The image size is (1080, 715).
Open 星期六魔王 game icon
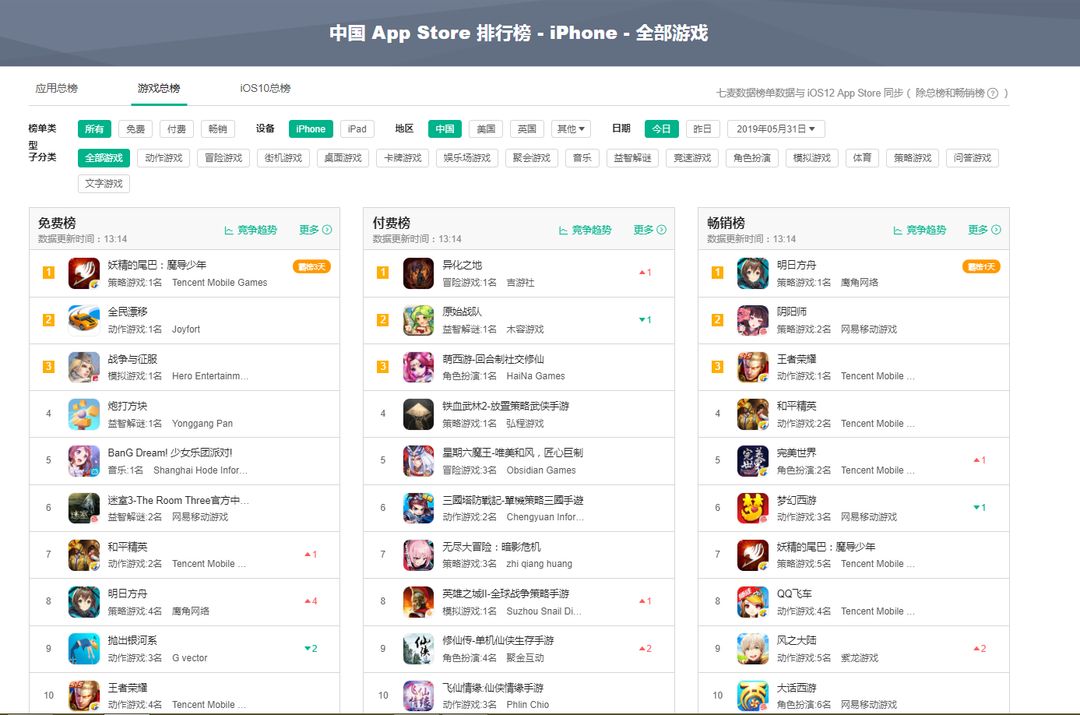pos(418,461)
